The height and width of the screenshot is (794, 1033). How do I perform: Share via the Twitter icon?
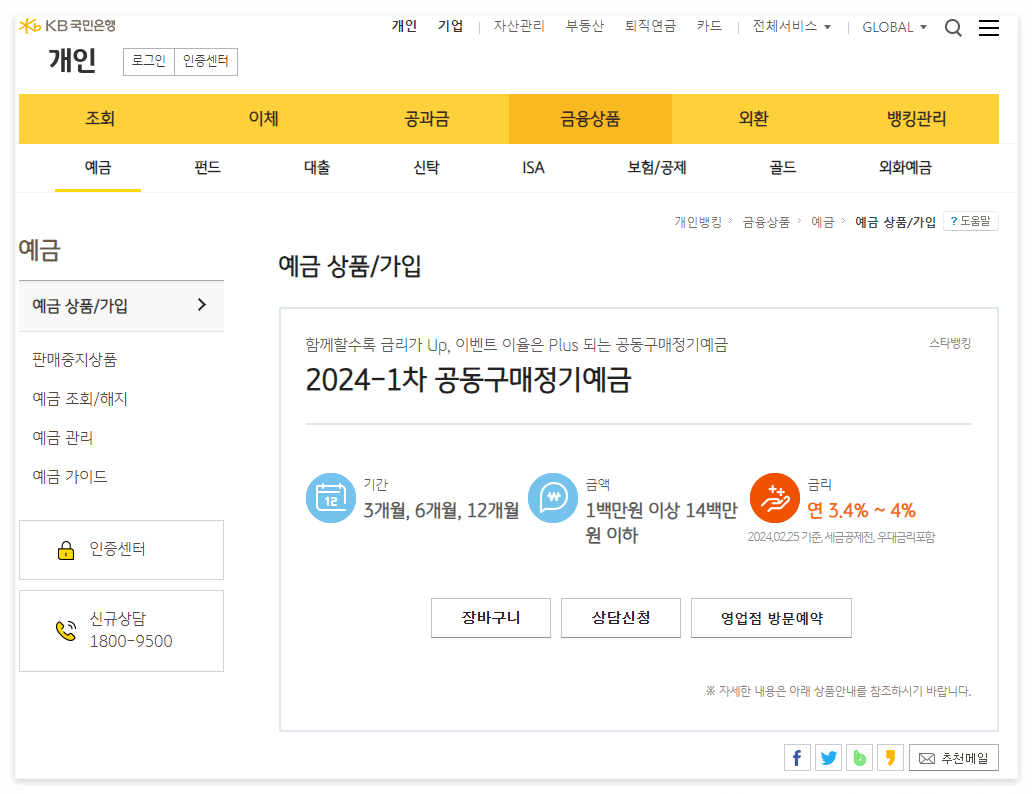(x=828, y=758)
